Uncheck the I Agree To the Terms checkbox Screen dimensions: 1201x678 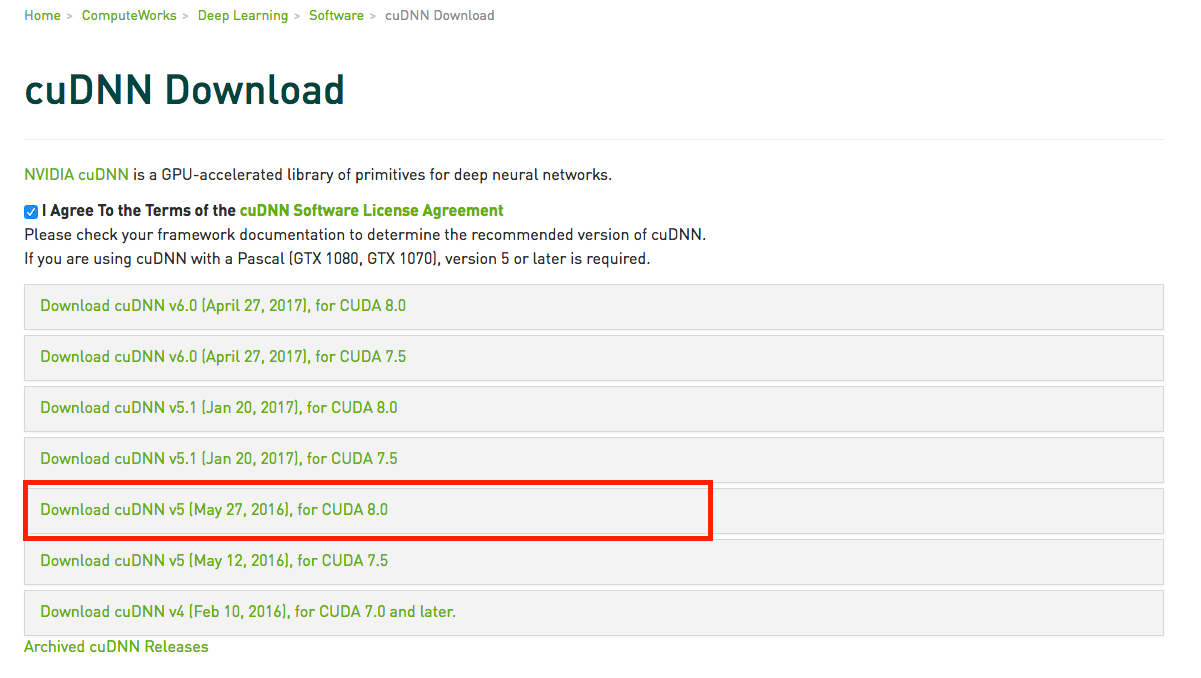click(x=31, y=211)
